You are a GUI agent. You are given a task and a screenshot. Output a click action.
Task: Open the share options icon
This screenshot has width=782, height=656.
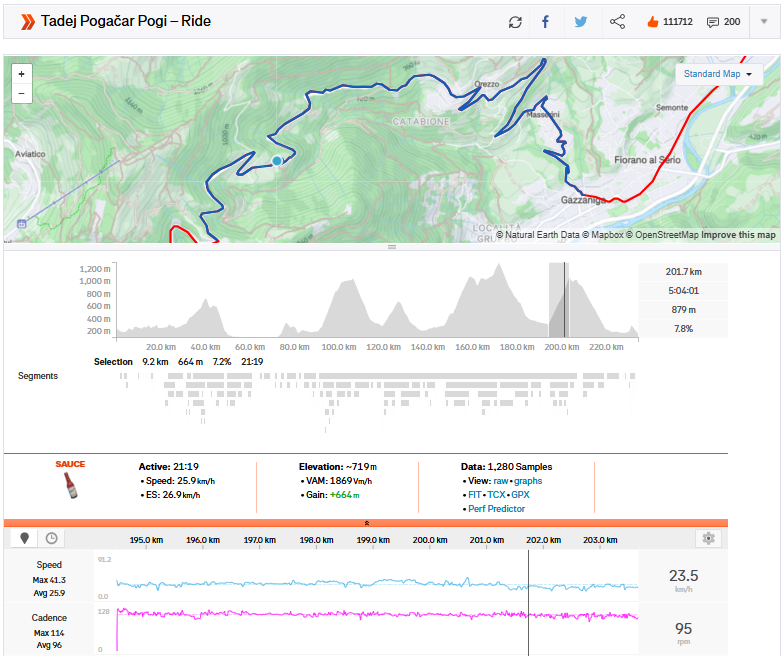click(x=617, y=22)
